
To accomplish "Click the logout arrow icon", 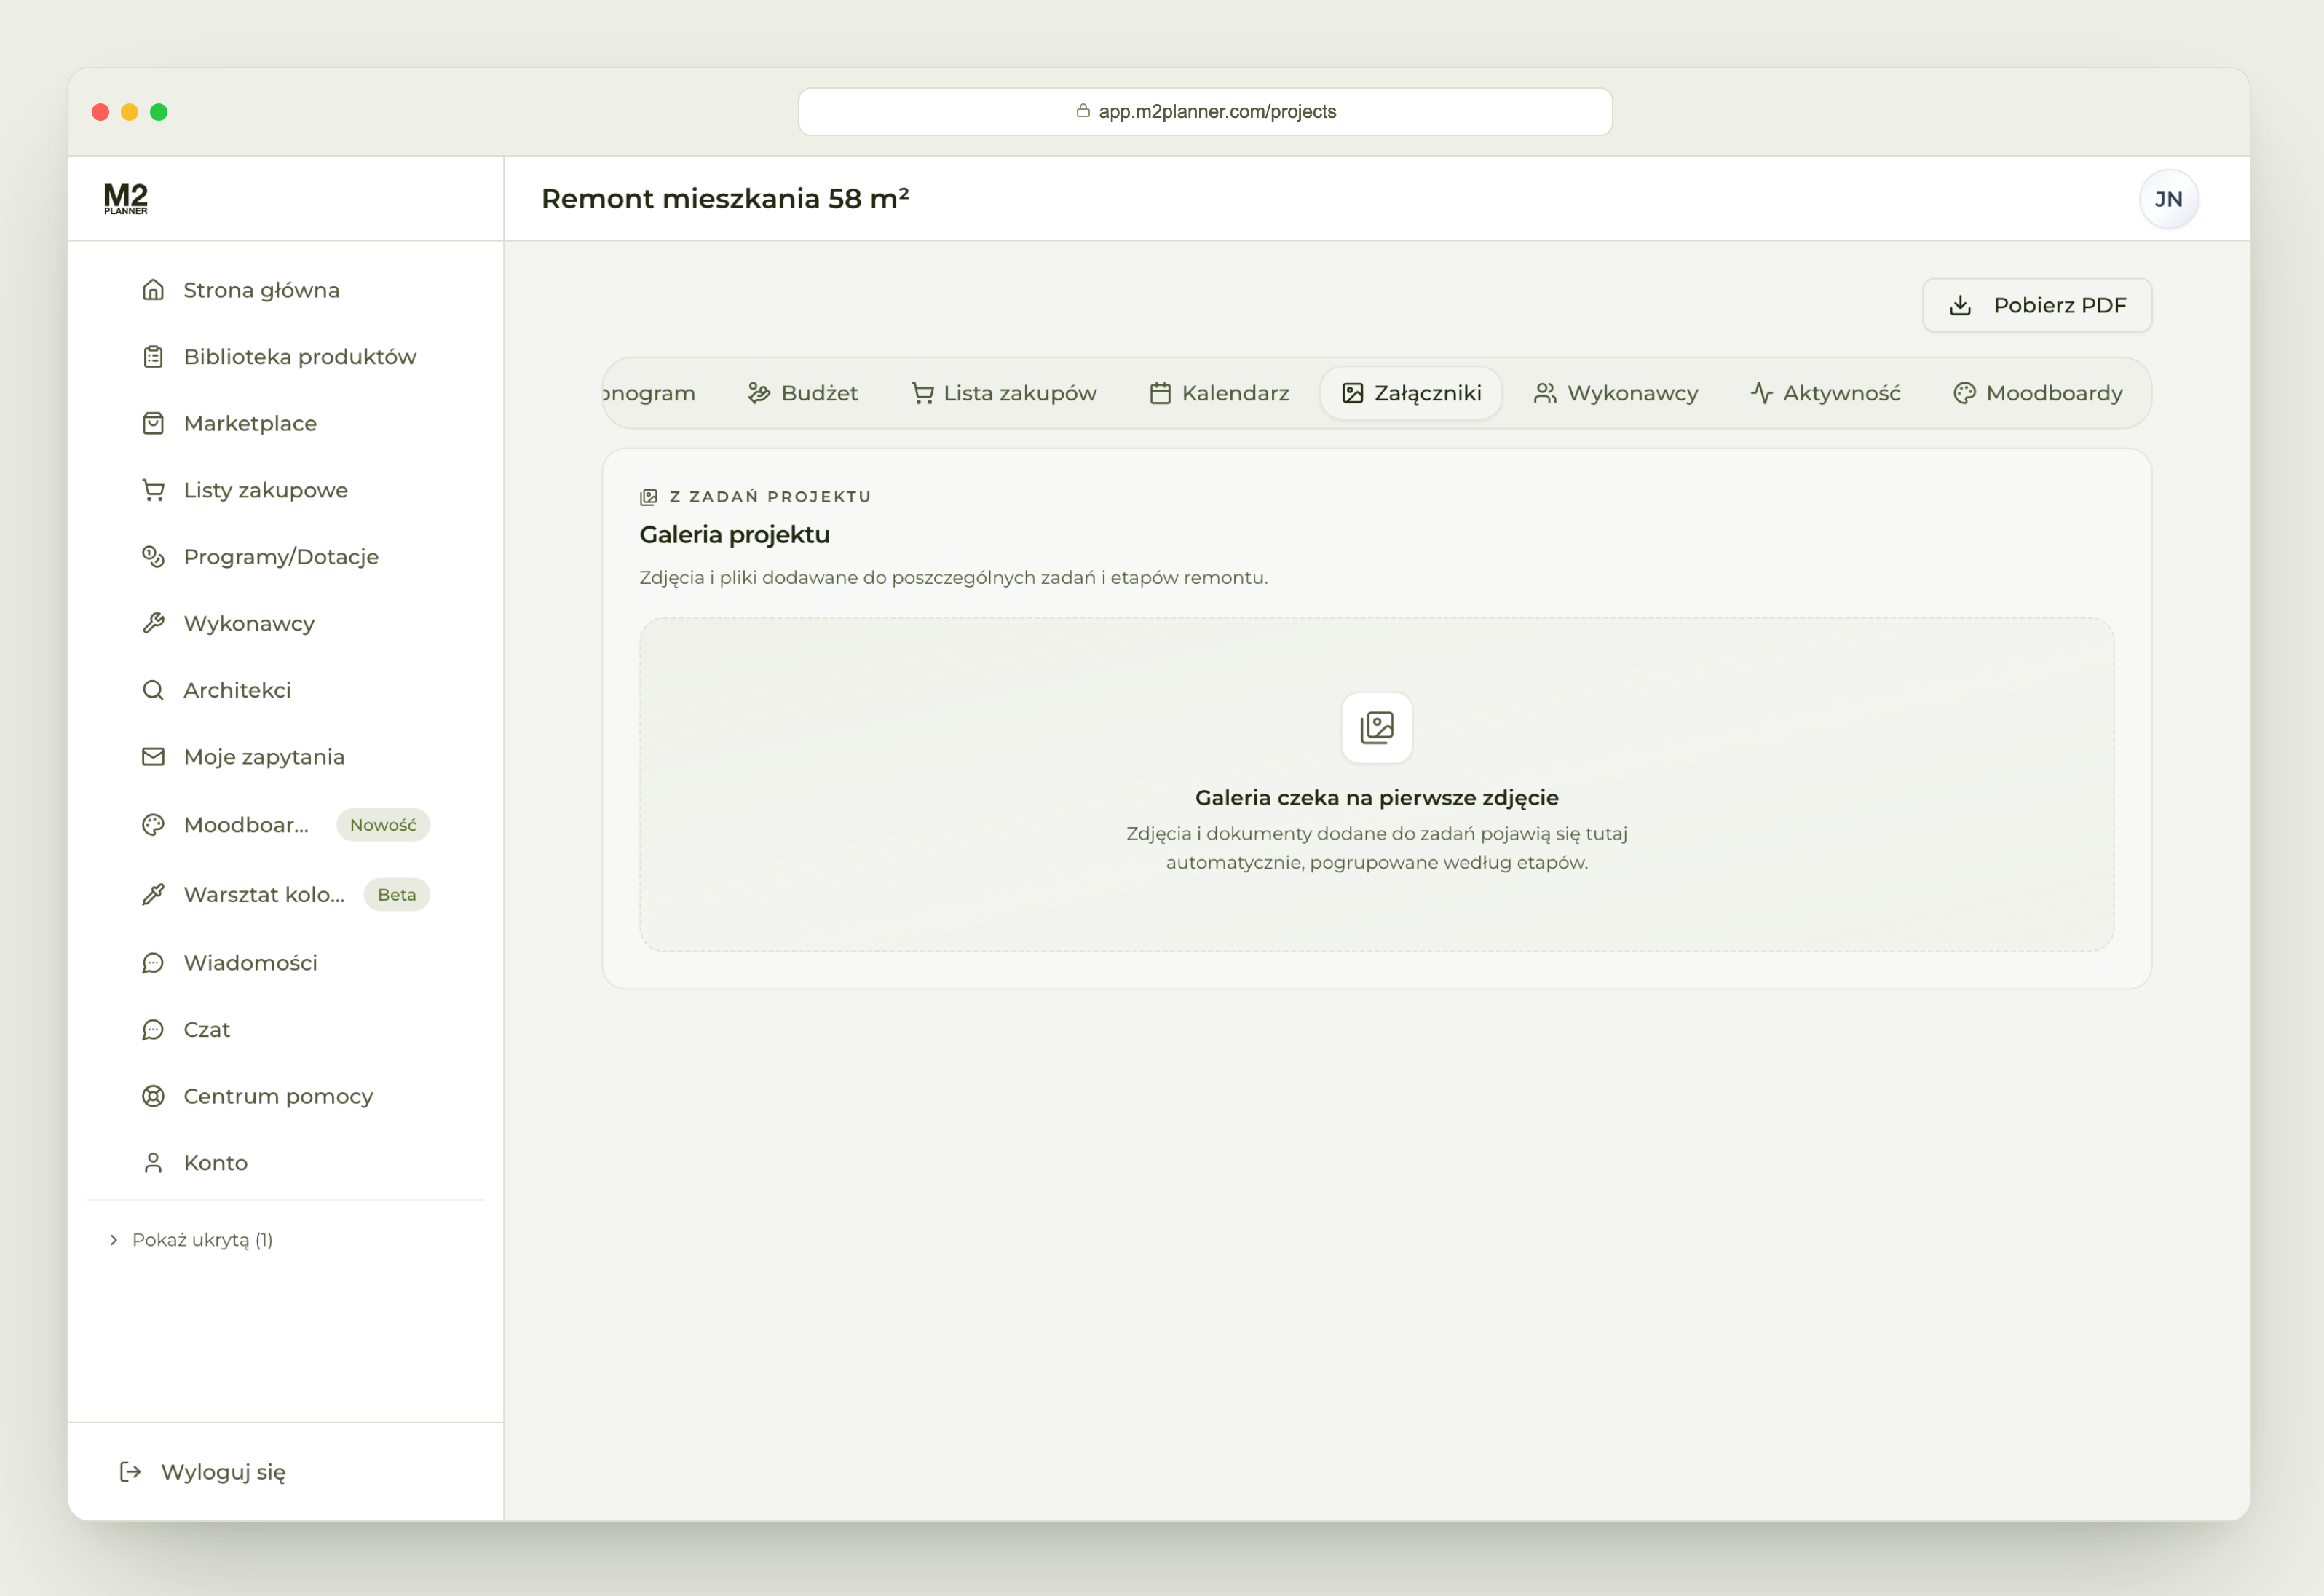I will pos(130,1472).
